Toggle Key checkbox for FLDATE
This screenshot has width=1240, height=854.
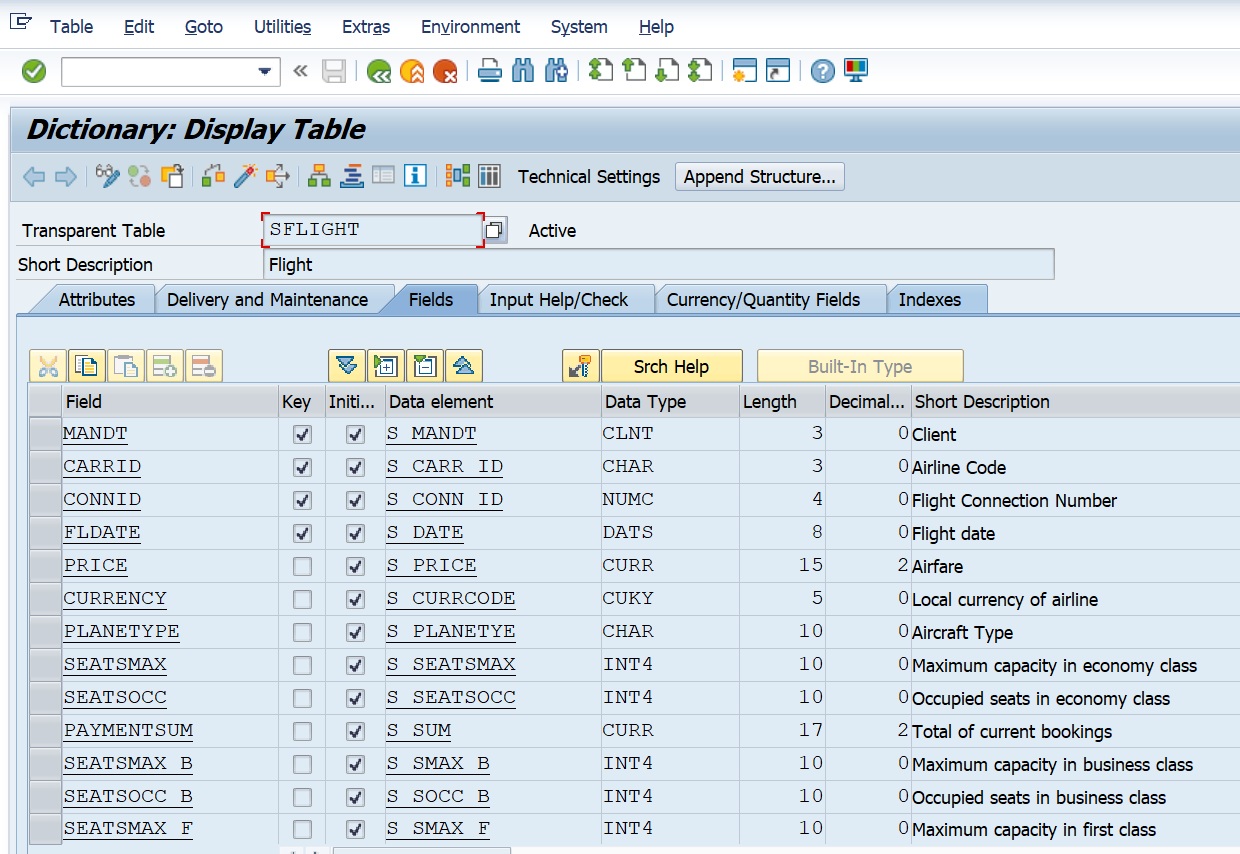point(302,534)
